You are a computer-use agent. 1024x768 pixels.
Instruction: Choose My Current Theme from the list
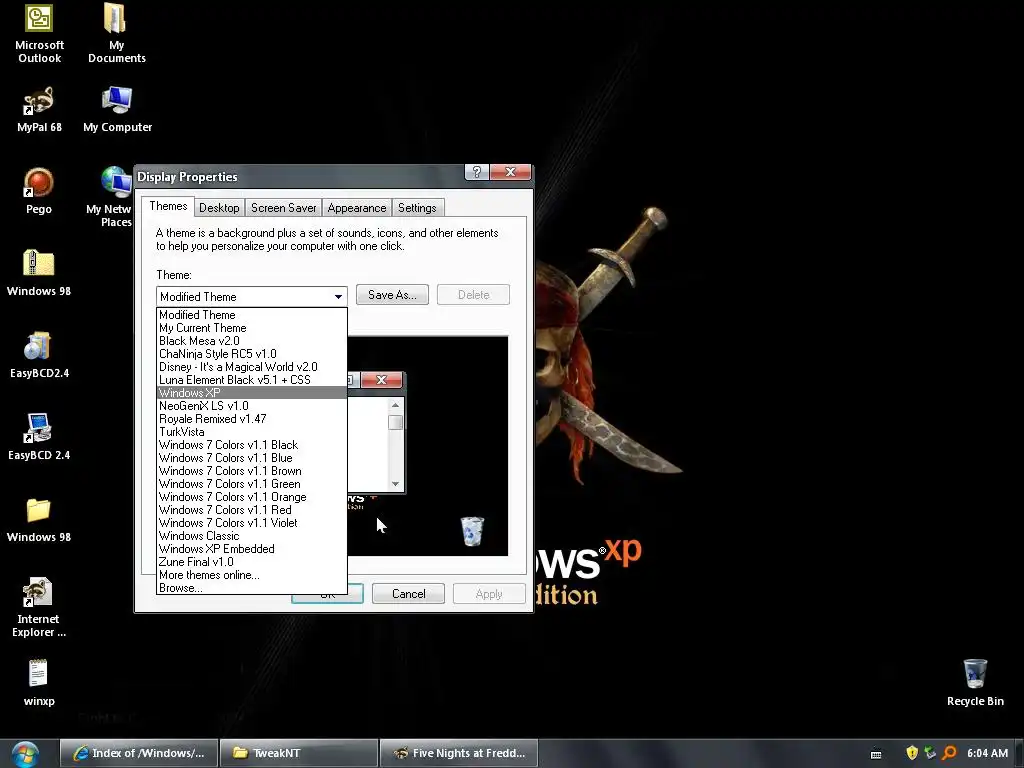[x=251, y=328]
